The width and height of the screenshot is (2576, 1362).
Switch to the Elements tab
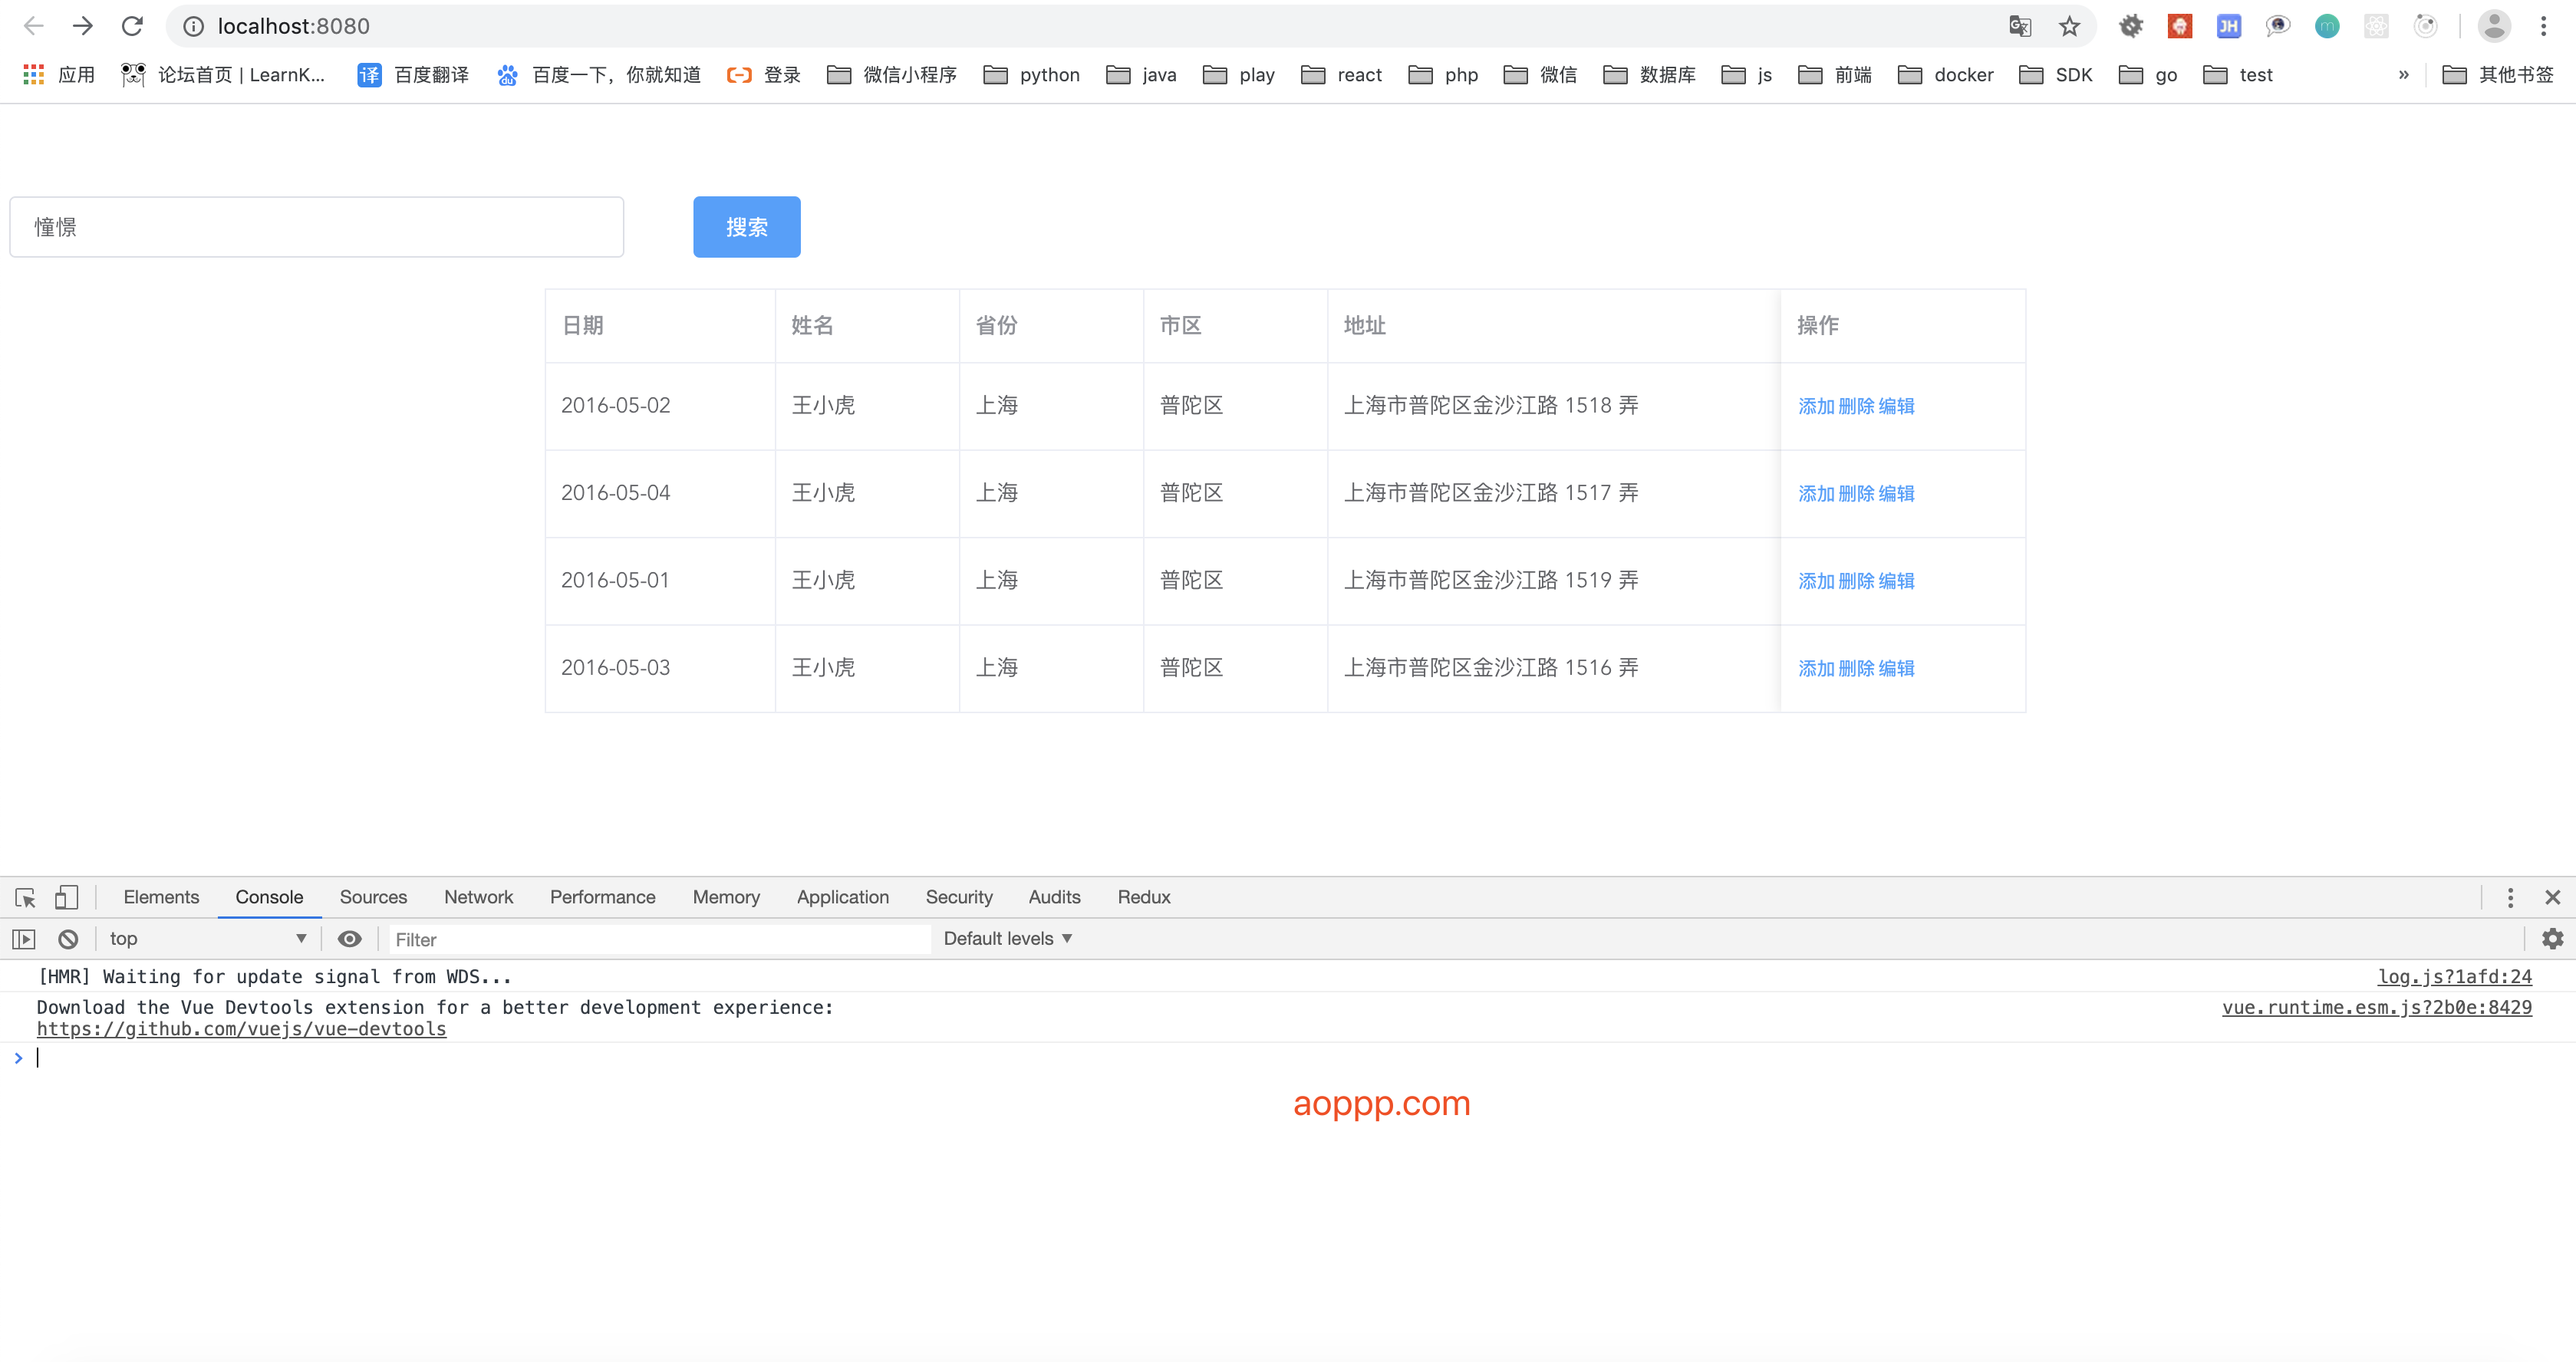161,897
